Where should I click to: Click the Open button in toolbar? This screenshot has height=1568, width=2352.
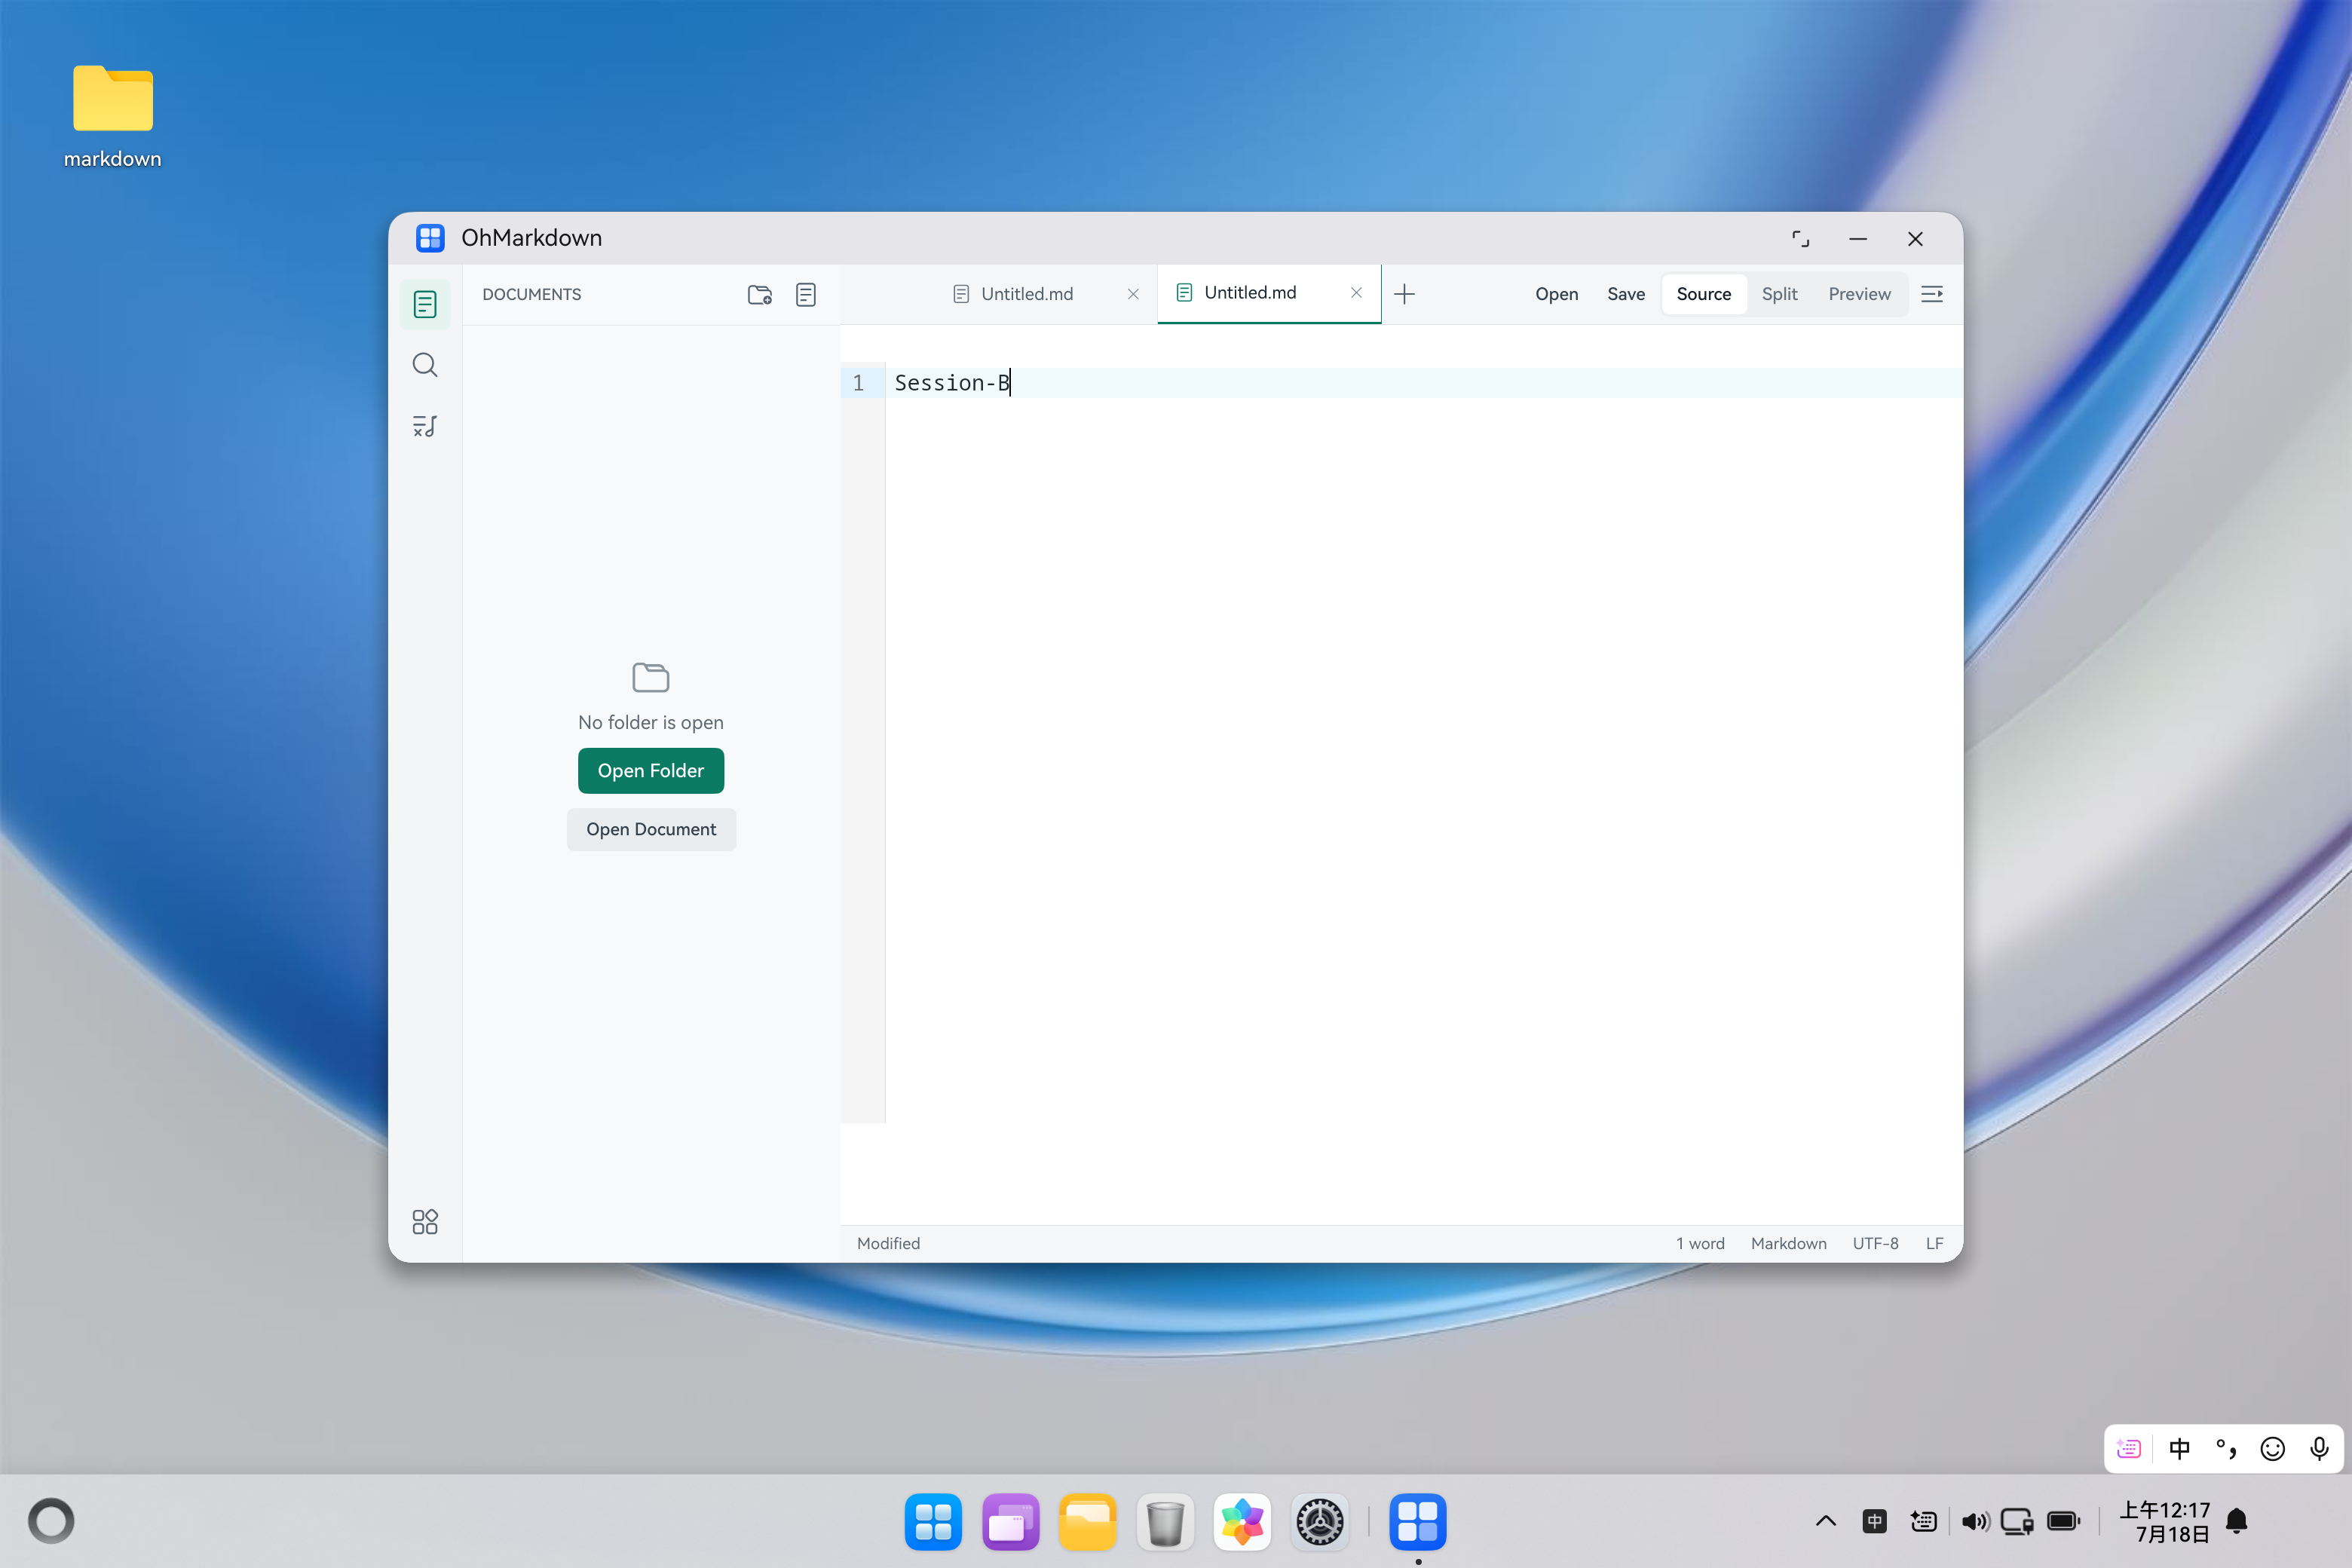click(x=1556, y=294)
